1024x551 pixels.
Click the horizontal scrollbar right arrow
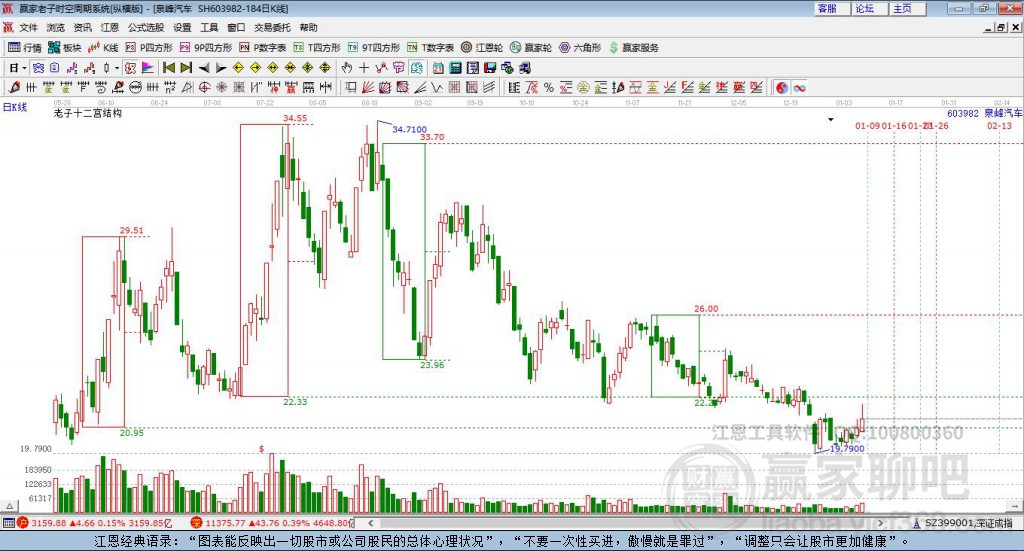(x=880, y=523)
